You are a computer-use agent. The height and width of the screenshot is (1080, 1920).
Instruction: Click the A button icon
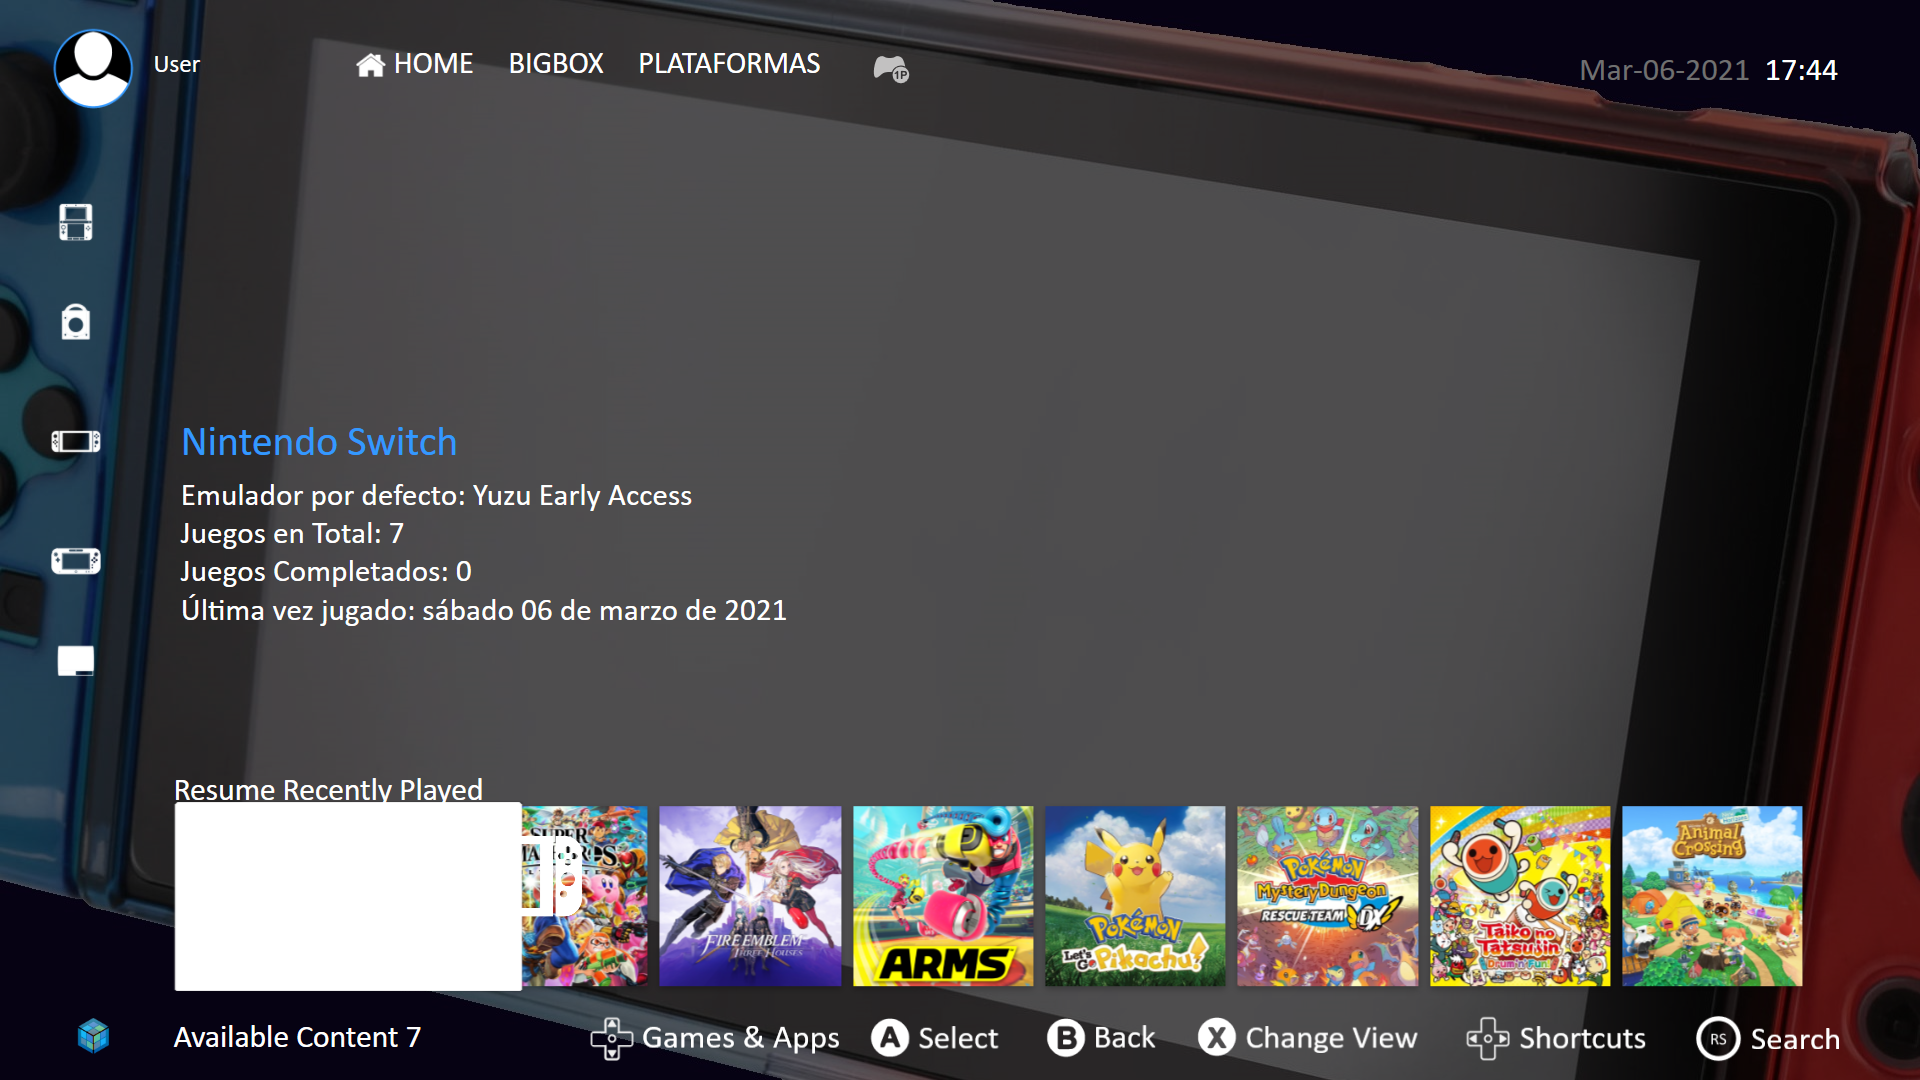[890, 1038]
